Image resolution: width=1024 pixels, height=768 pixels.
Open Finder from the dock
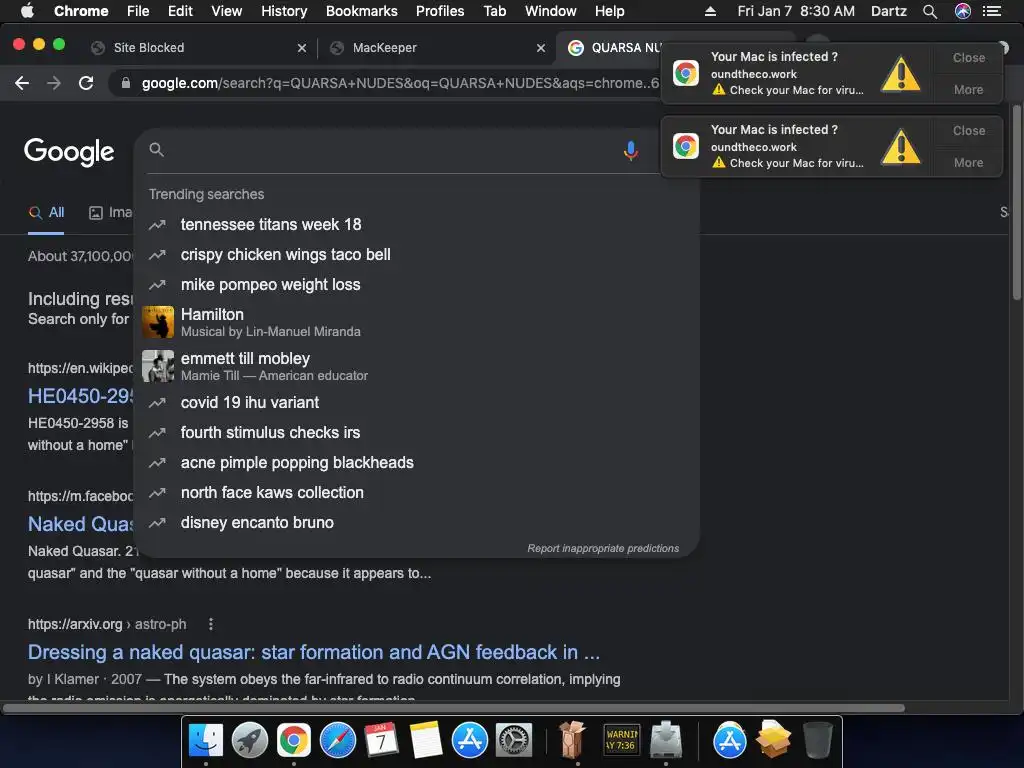(x=206, y=740)
